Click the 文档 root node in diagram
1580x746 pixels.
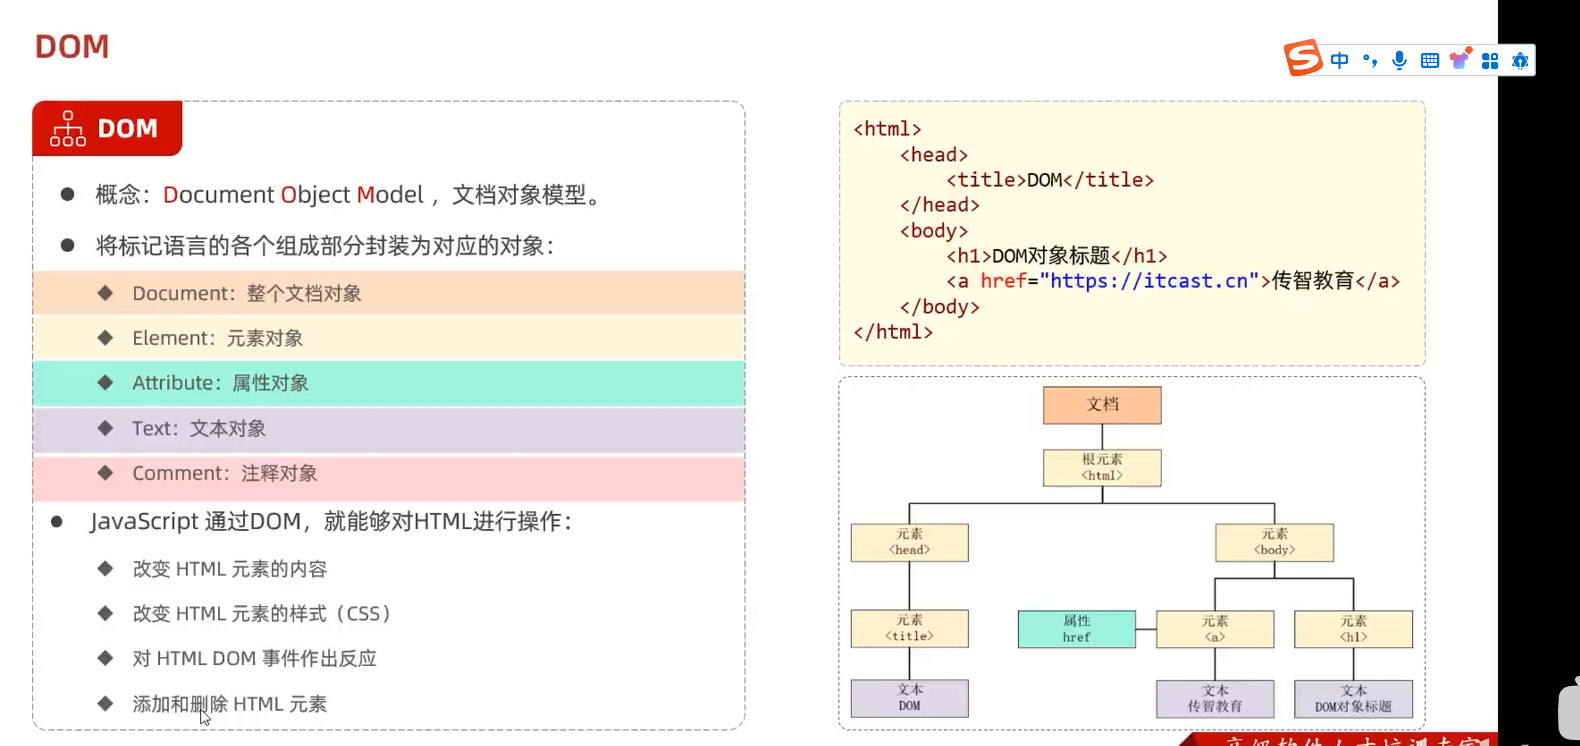pos(1102,405)
